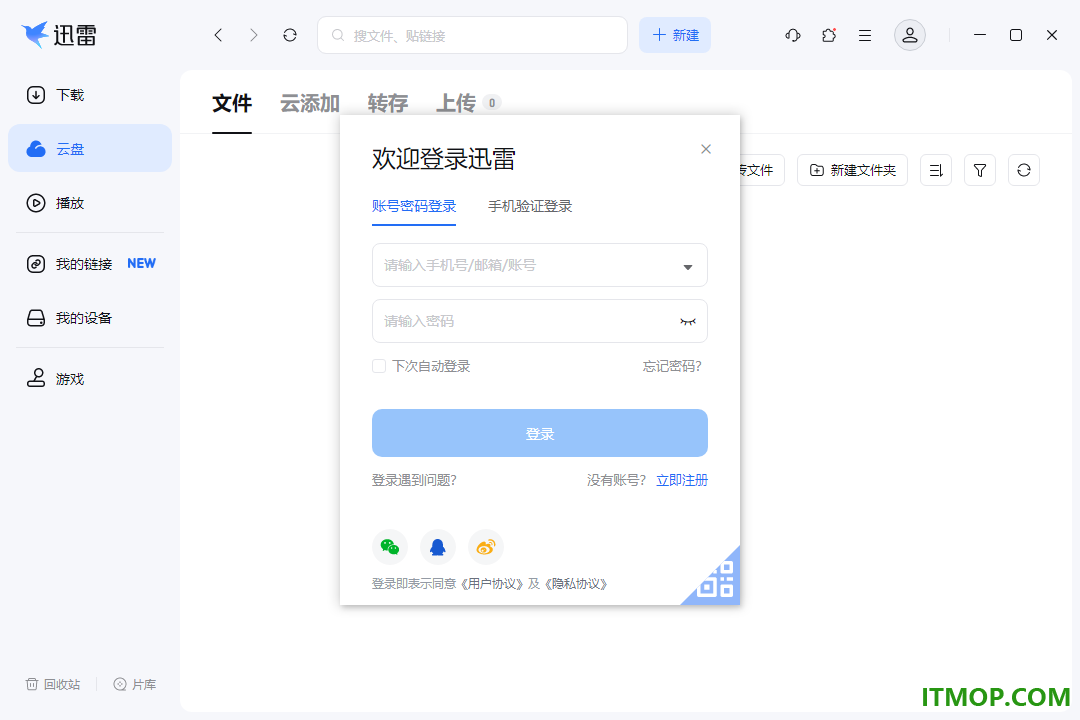Log in with the QQ icon
The height and width of the screenshot is (720, 1080).
(438, 547)
